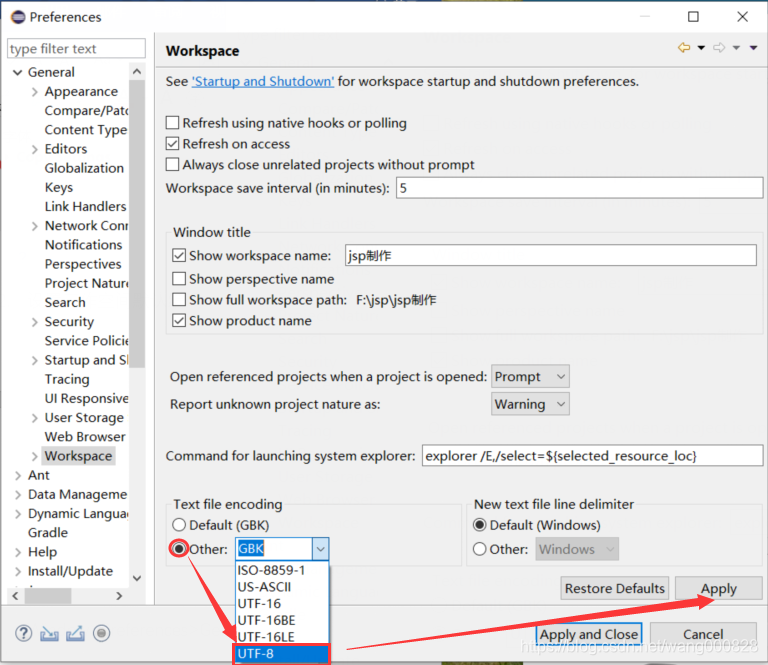Click tree vertical scrollbar up arrow

pos(137,71)
